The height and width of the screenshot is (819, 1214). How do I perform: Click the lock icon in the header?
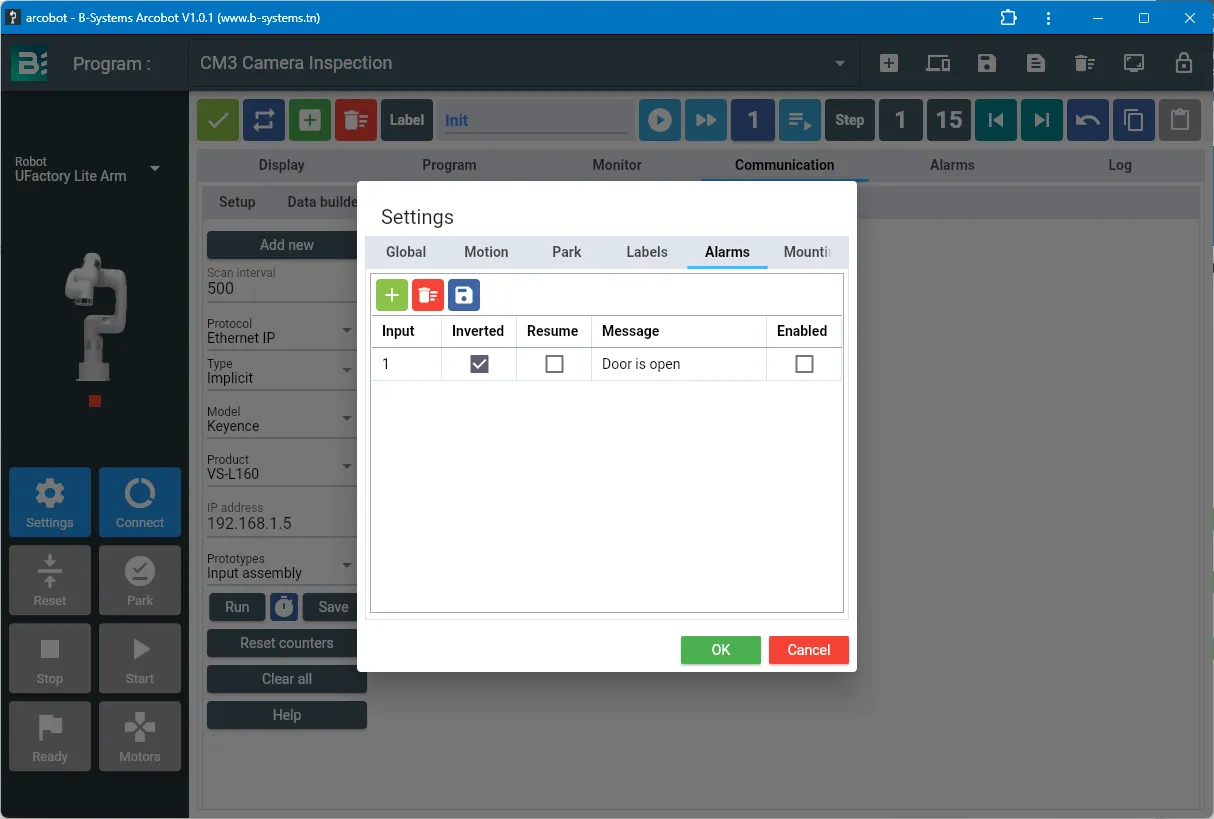[1184, 63]
